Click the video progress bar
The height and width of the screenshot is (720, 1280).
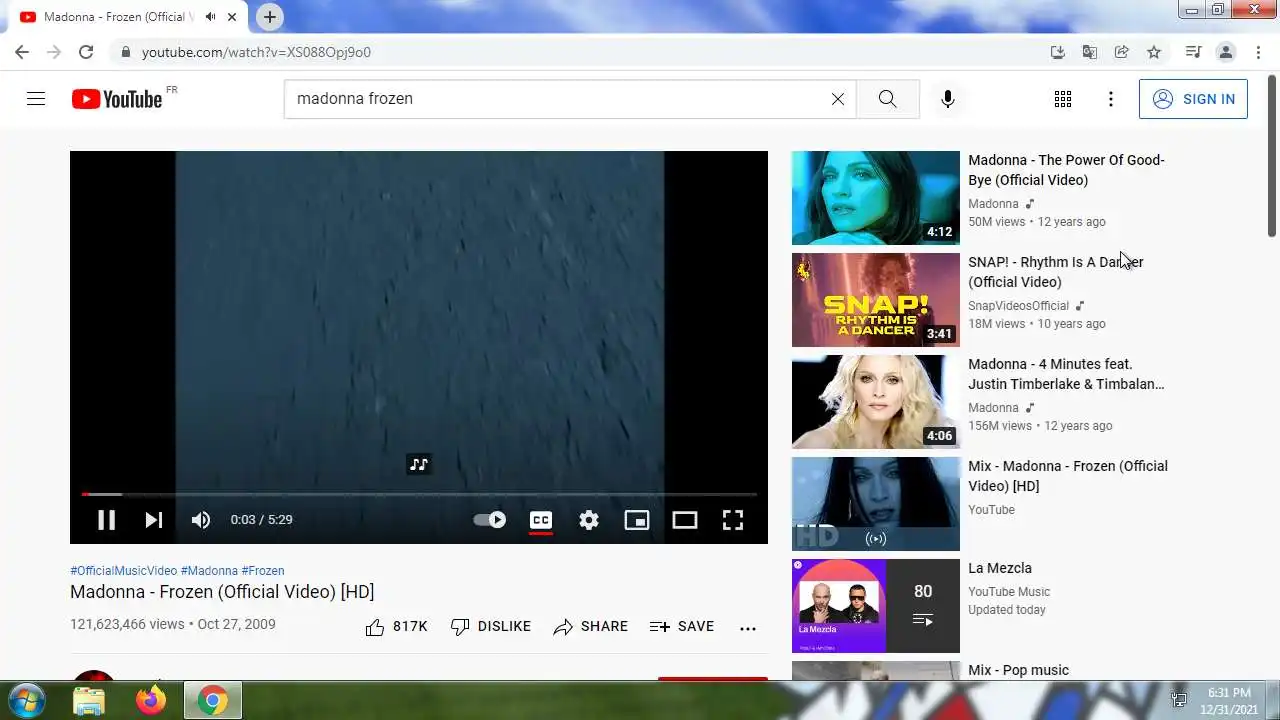[x=419, y=494]
